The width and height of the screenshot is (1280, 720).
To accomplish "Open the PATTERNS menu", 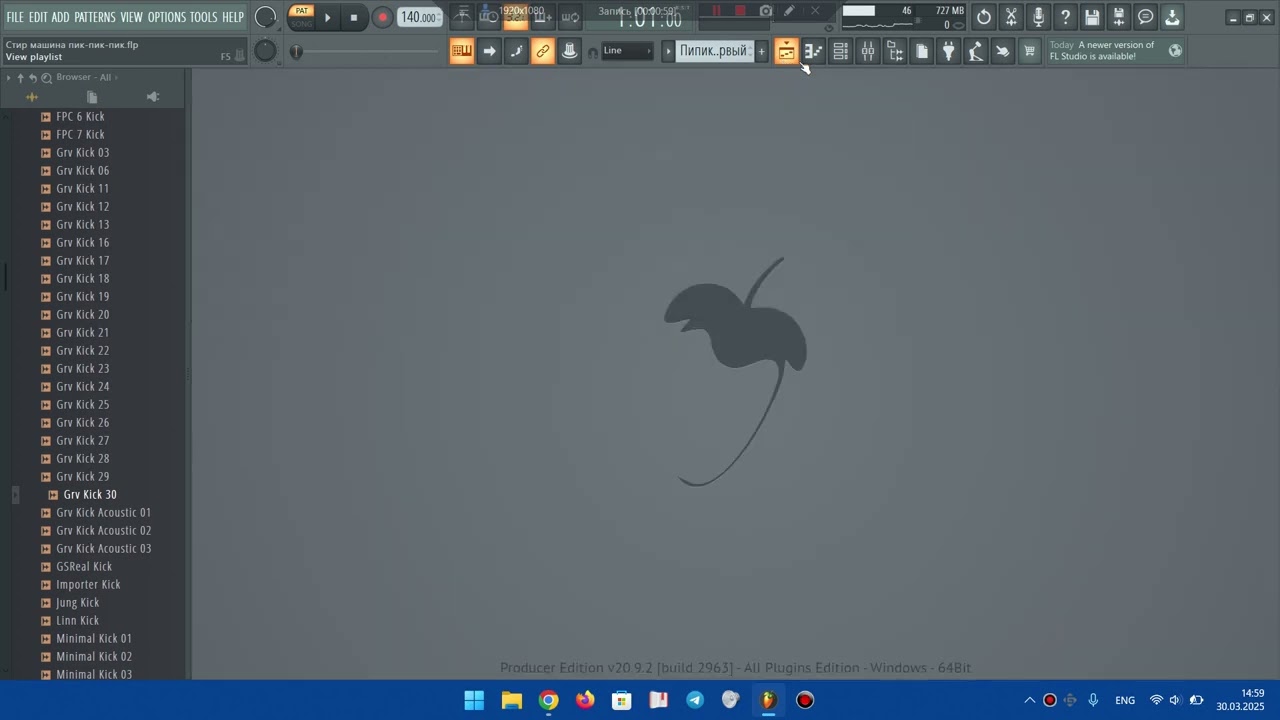I will coord(95,17).
